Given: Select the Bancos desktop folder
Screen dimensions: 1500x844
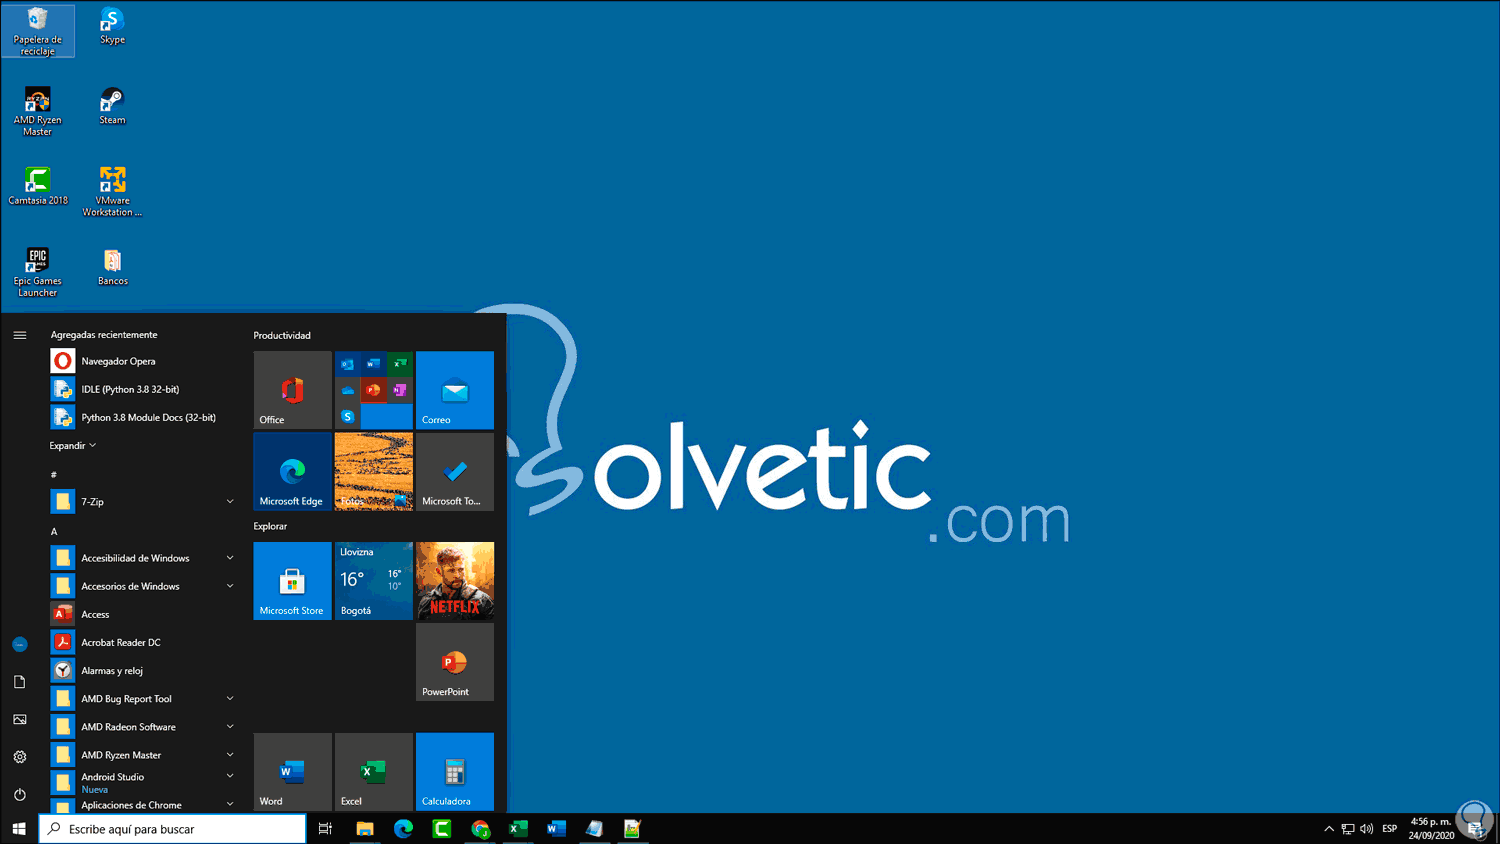Looking at the screenshot, I should (112, 268).
